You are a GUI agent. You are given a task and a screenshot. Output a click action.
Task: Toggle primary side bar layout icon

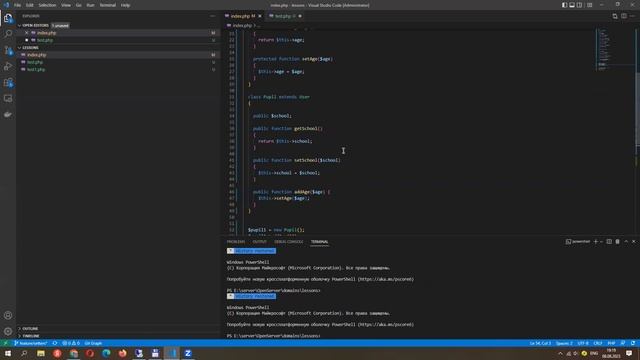click(564, 5)
